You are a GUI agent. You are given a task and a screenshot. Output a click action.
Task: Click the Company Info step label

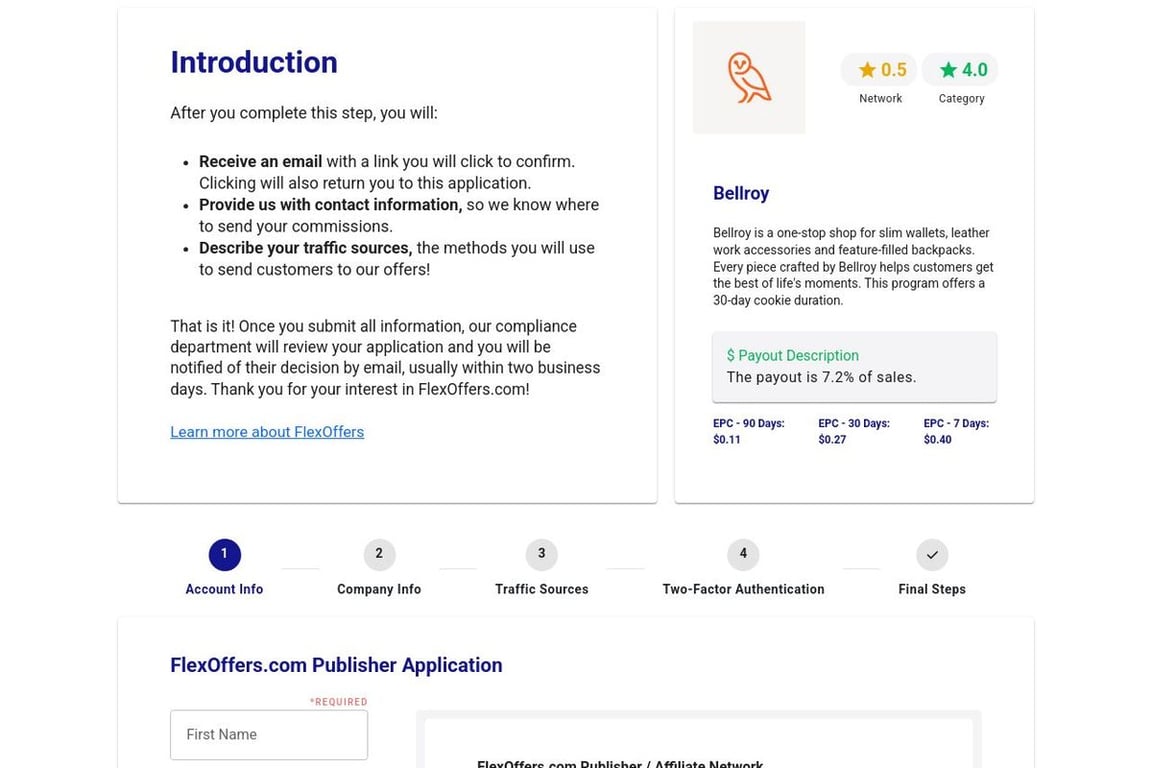click(379, 589)
